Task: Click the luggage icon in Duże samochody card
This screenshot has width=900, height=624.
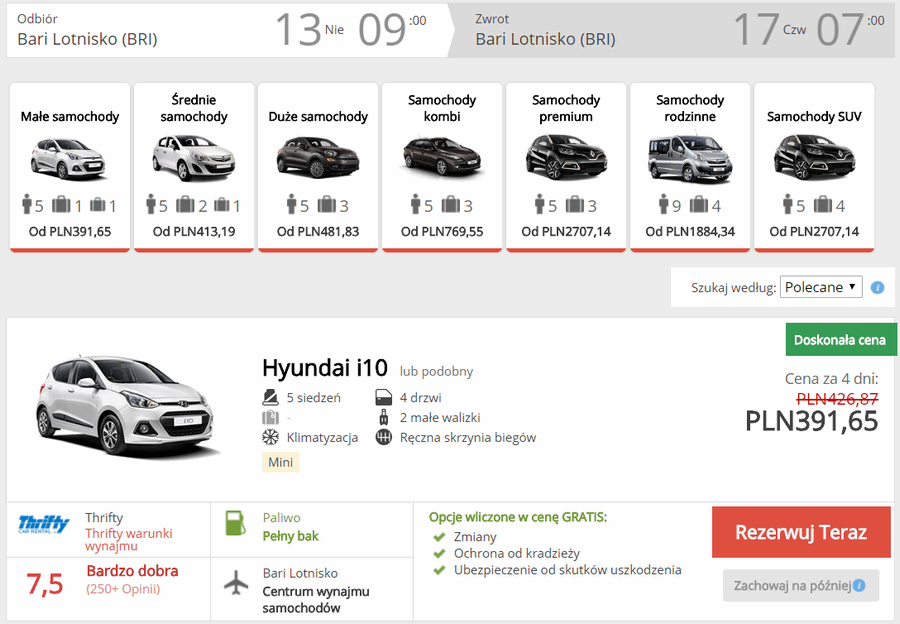Action: pyautogui.click(x=327, y=204)
